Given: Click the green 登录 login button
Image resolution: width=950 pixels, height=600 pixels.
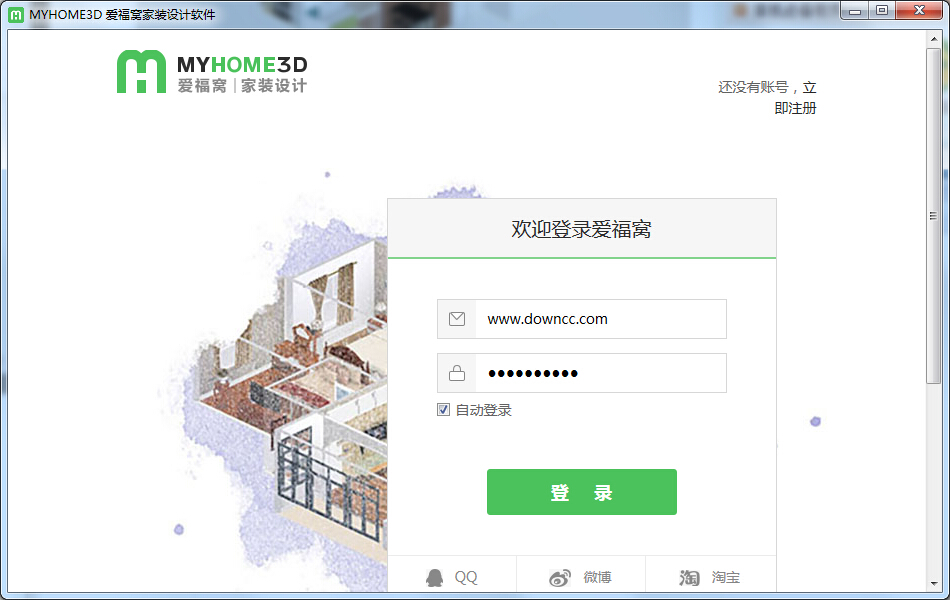Looking at the screenshot, I should [581, 491].
